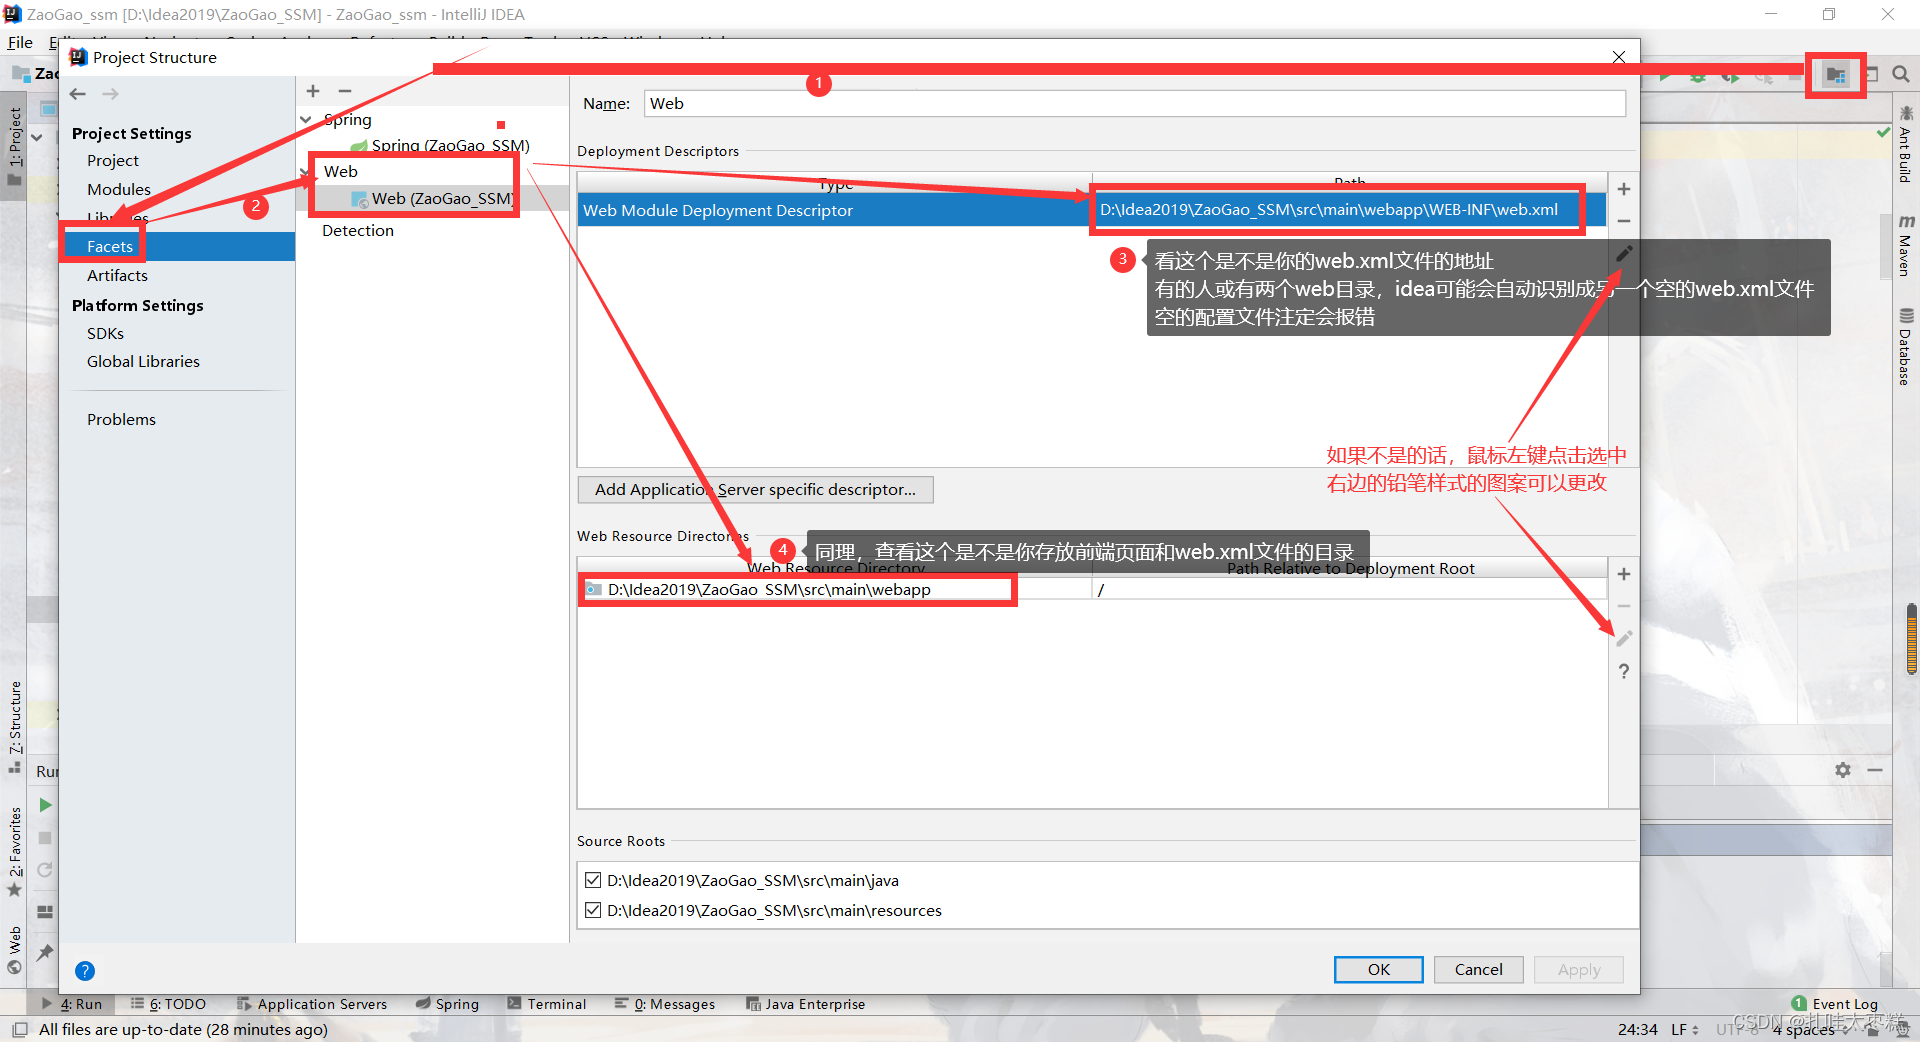The width and height of the screenshot is (1920, 1042).
Task: Open the Java Enterprise tool window
Action: tap(806, 1004)
